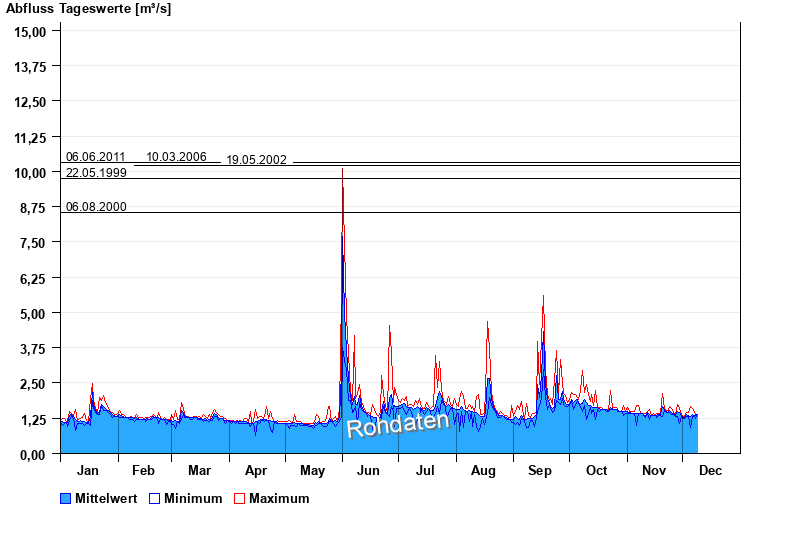Click the Rohdaten watermark text
Image resolution: width=800 pixels, height=550 pixels.
(398, 424)
